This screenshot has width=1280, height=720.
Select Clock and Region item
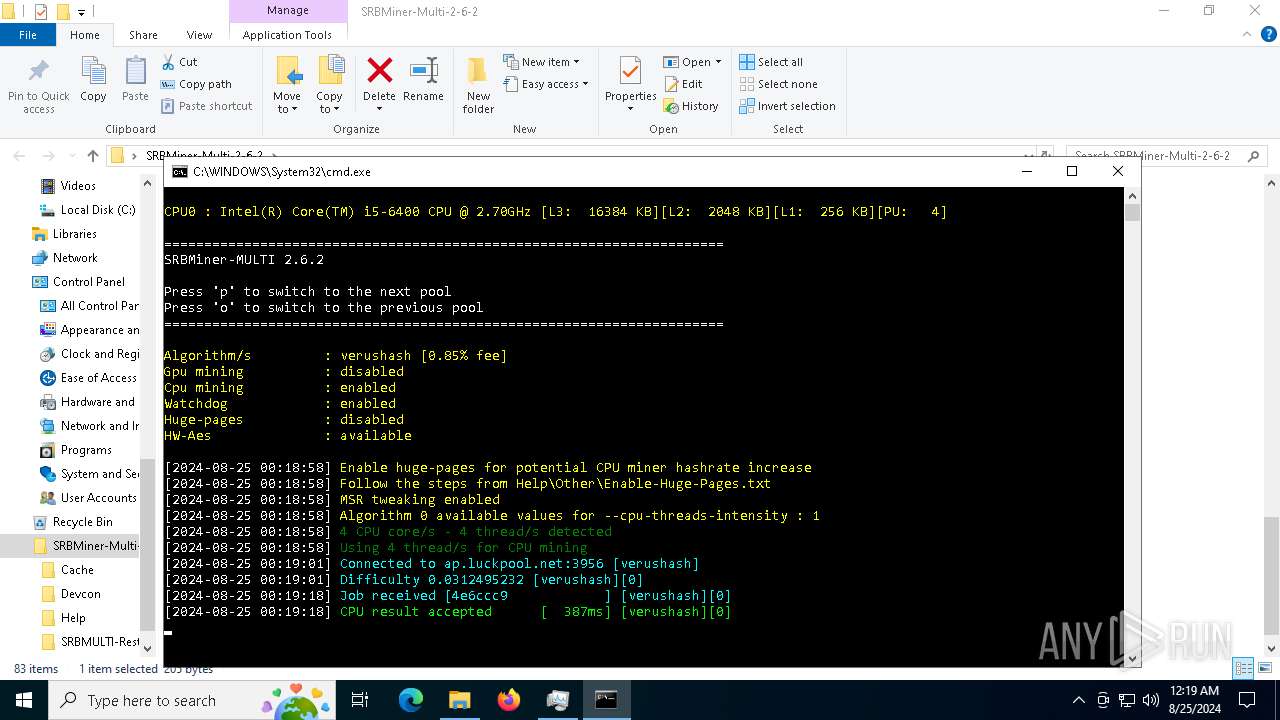tap(90, 353)
